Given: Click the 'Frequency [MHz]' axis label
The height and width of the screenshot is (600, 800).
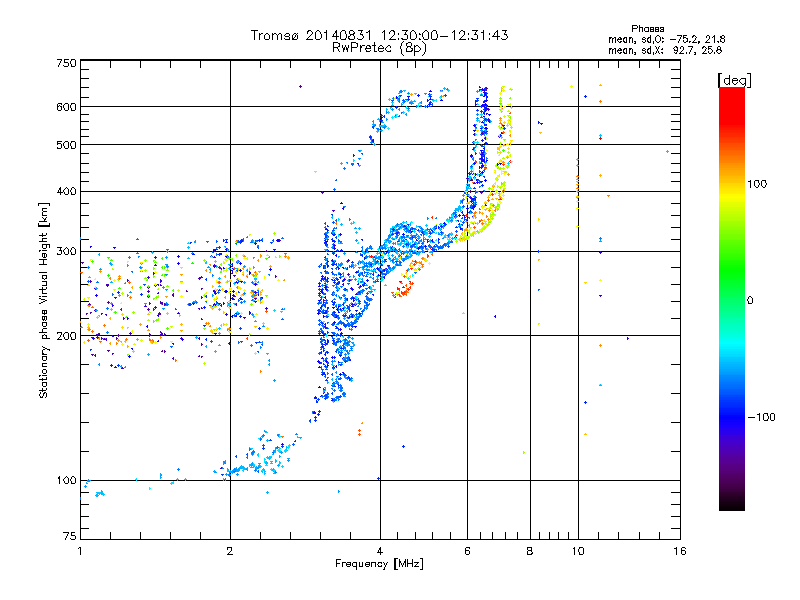Looking at the screenshot, I should (379, 564).
